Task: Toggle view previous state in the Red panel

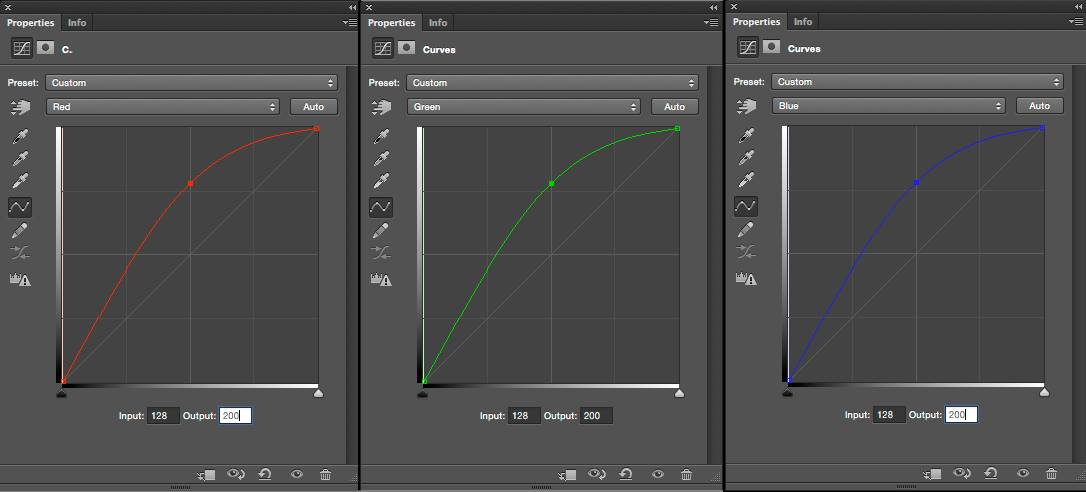Action: pos(236,475)
